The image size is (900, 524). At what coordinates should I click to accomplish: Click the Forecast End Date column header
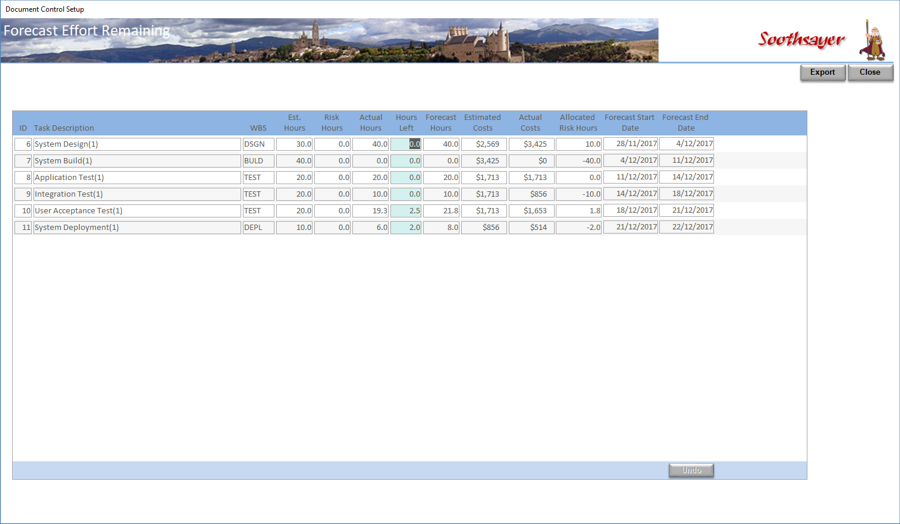coord(685,122)
